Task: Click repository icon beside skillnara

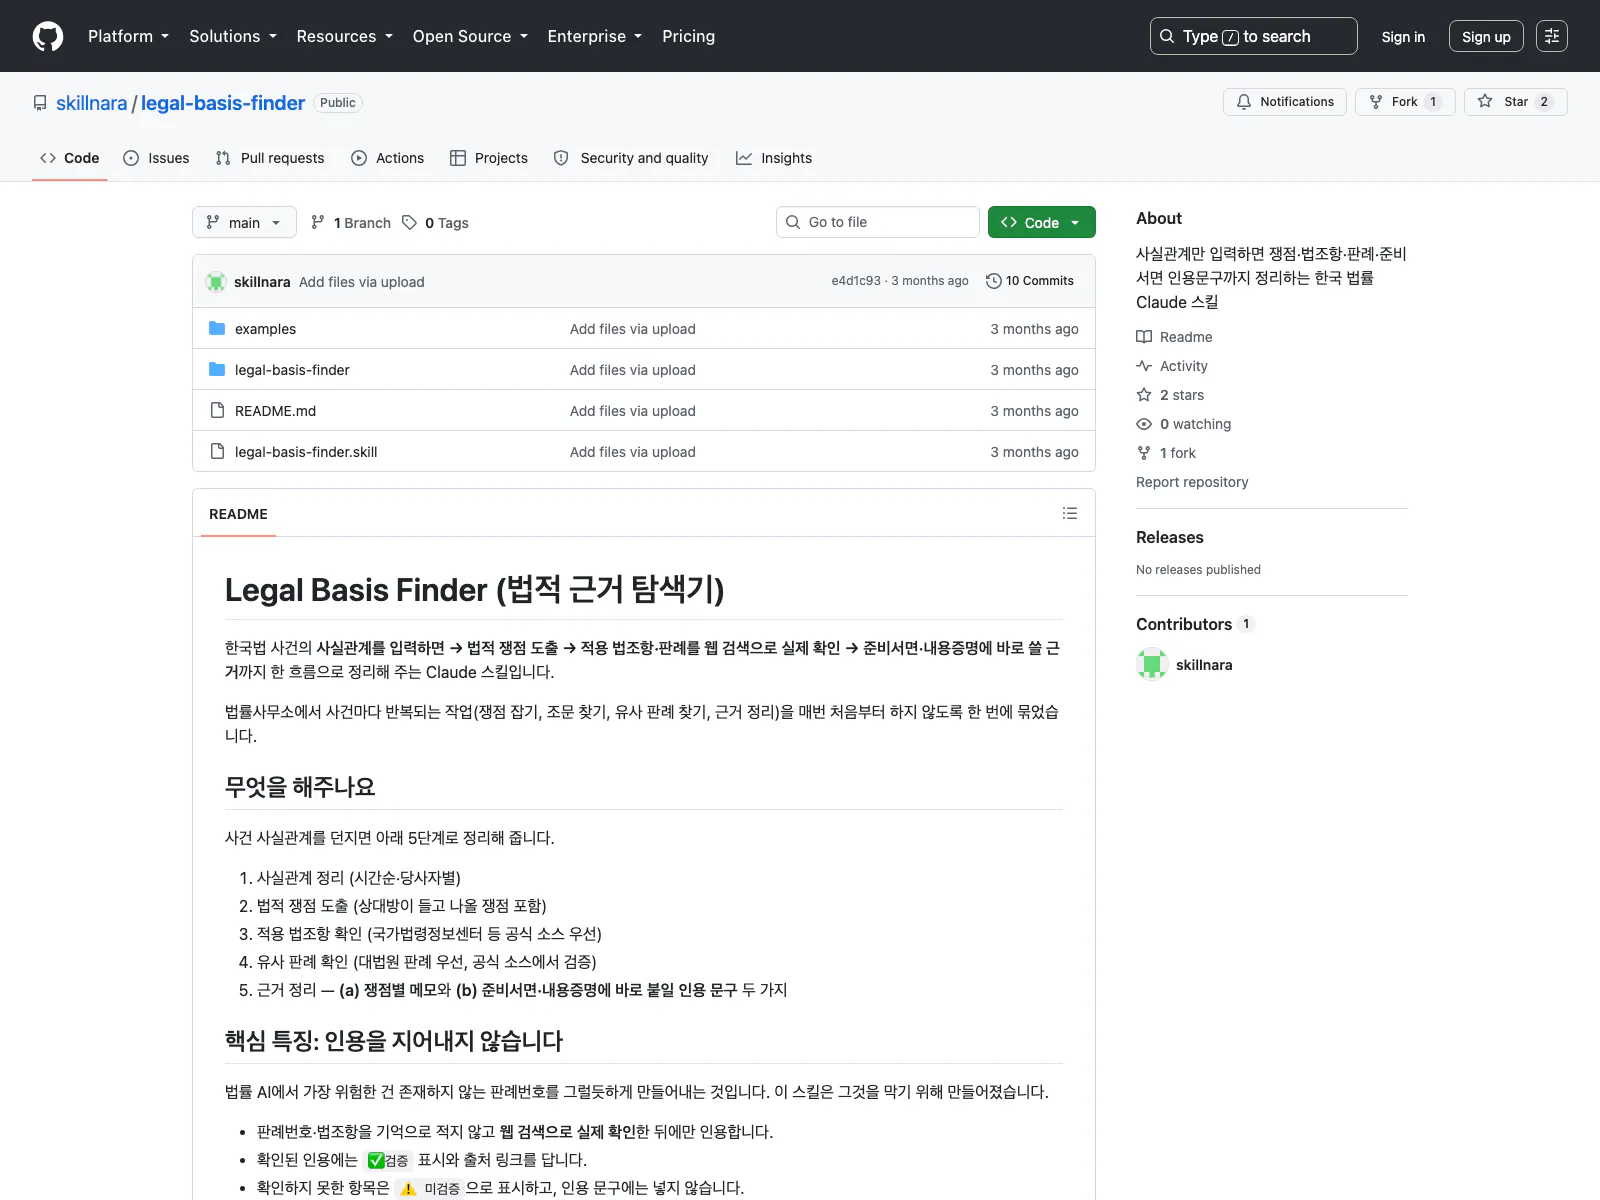Action: pos(40,103)
